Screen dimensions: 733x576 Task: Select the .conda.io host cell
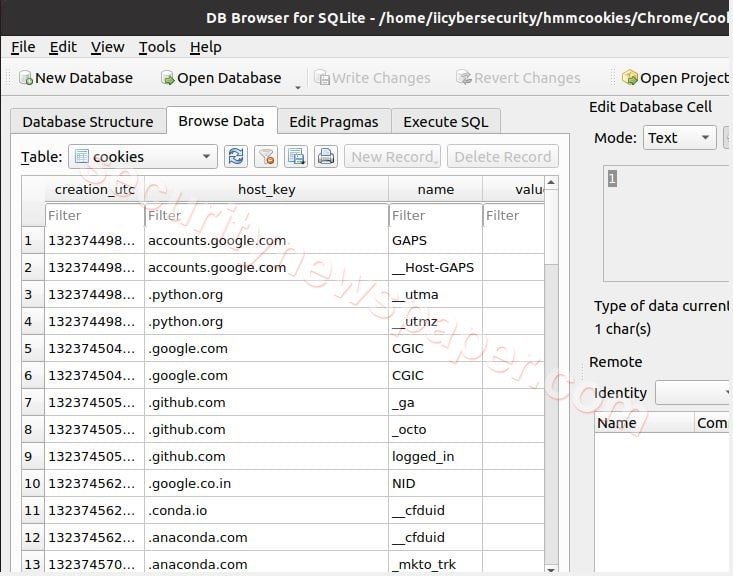[266, 510]
